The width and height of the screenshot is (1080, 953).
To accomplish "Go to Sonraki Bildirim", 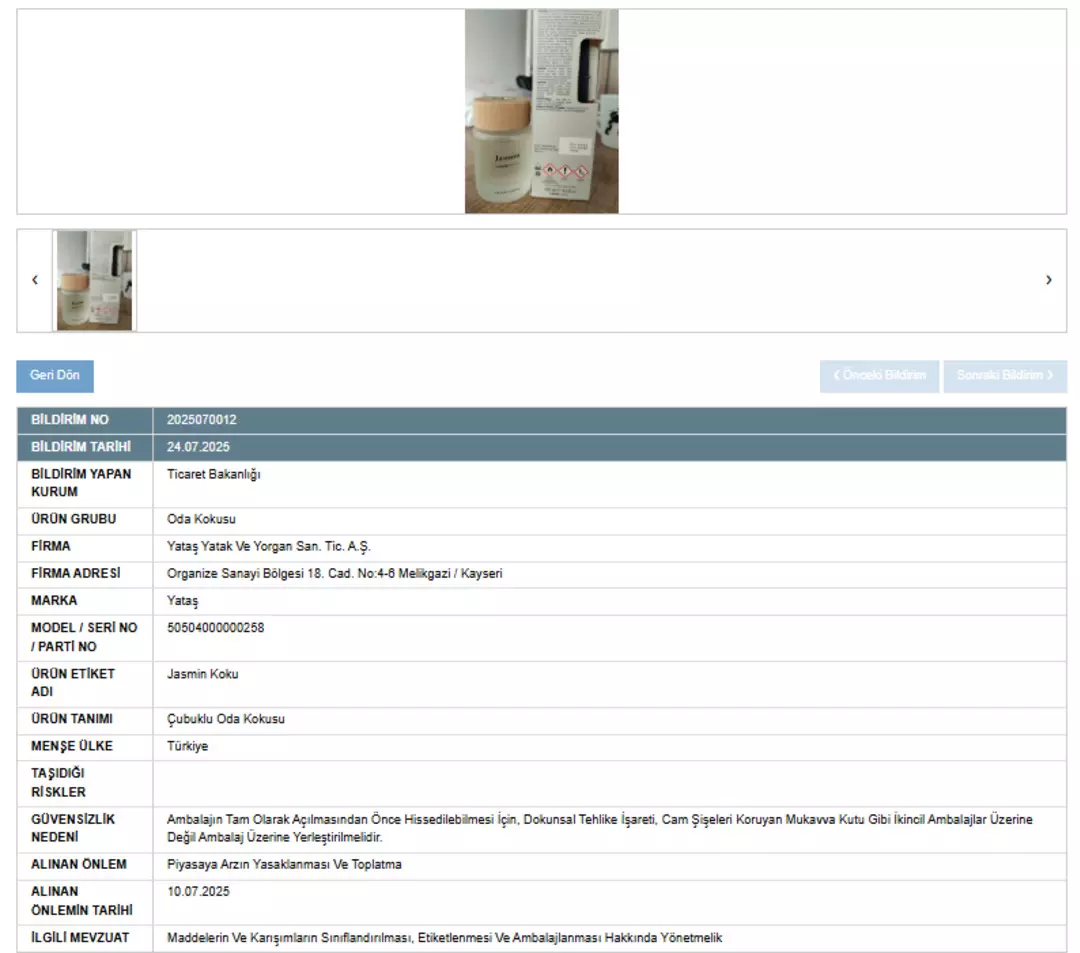I will (1004, 376).
